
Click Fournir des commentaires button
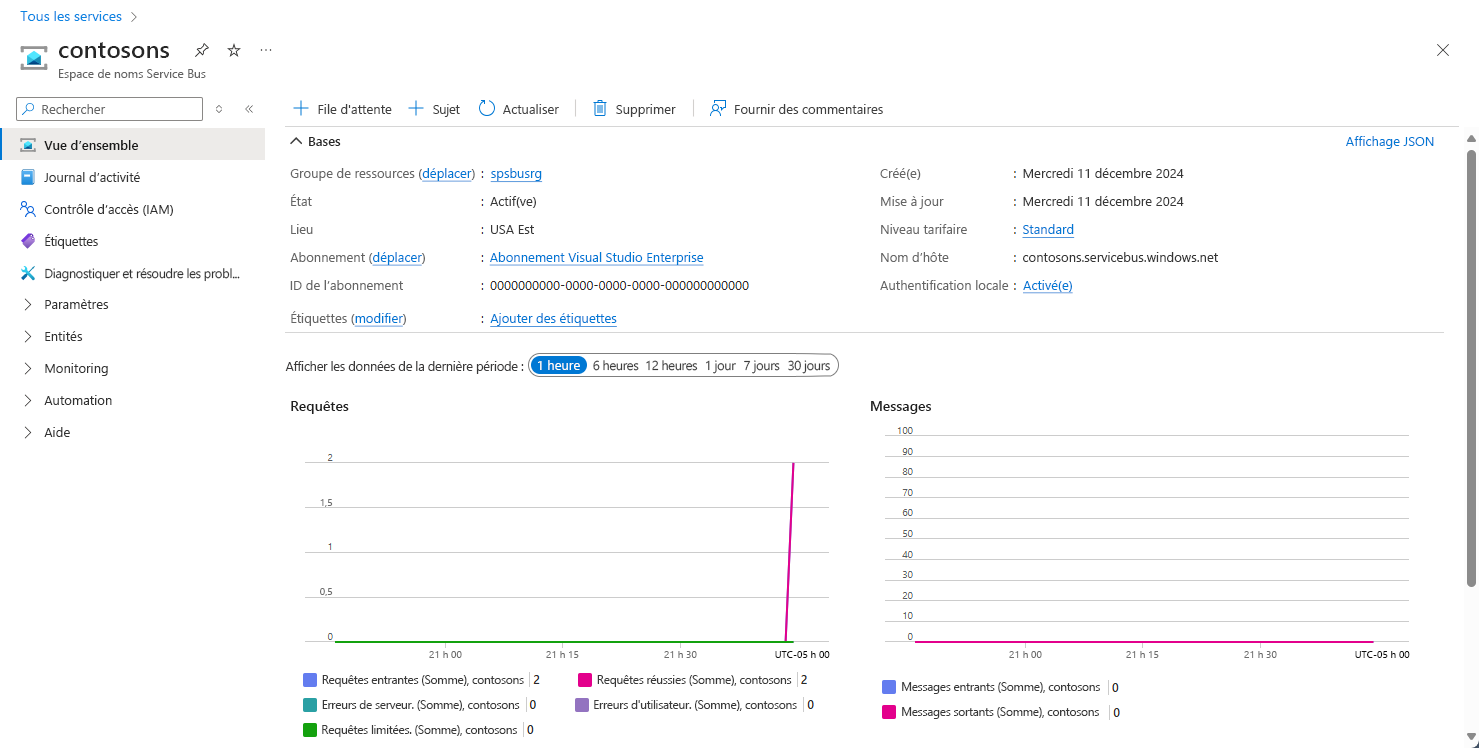click(796, 109)
